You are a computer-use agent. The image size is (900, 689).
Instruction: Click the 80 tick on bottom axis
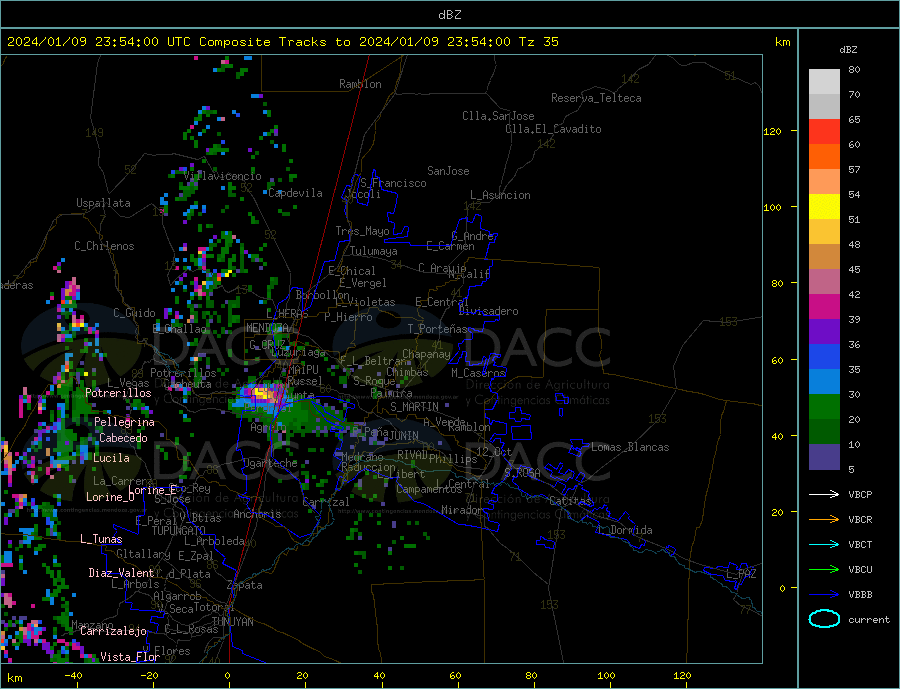(531, 676)
